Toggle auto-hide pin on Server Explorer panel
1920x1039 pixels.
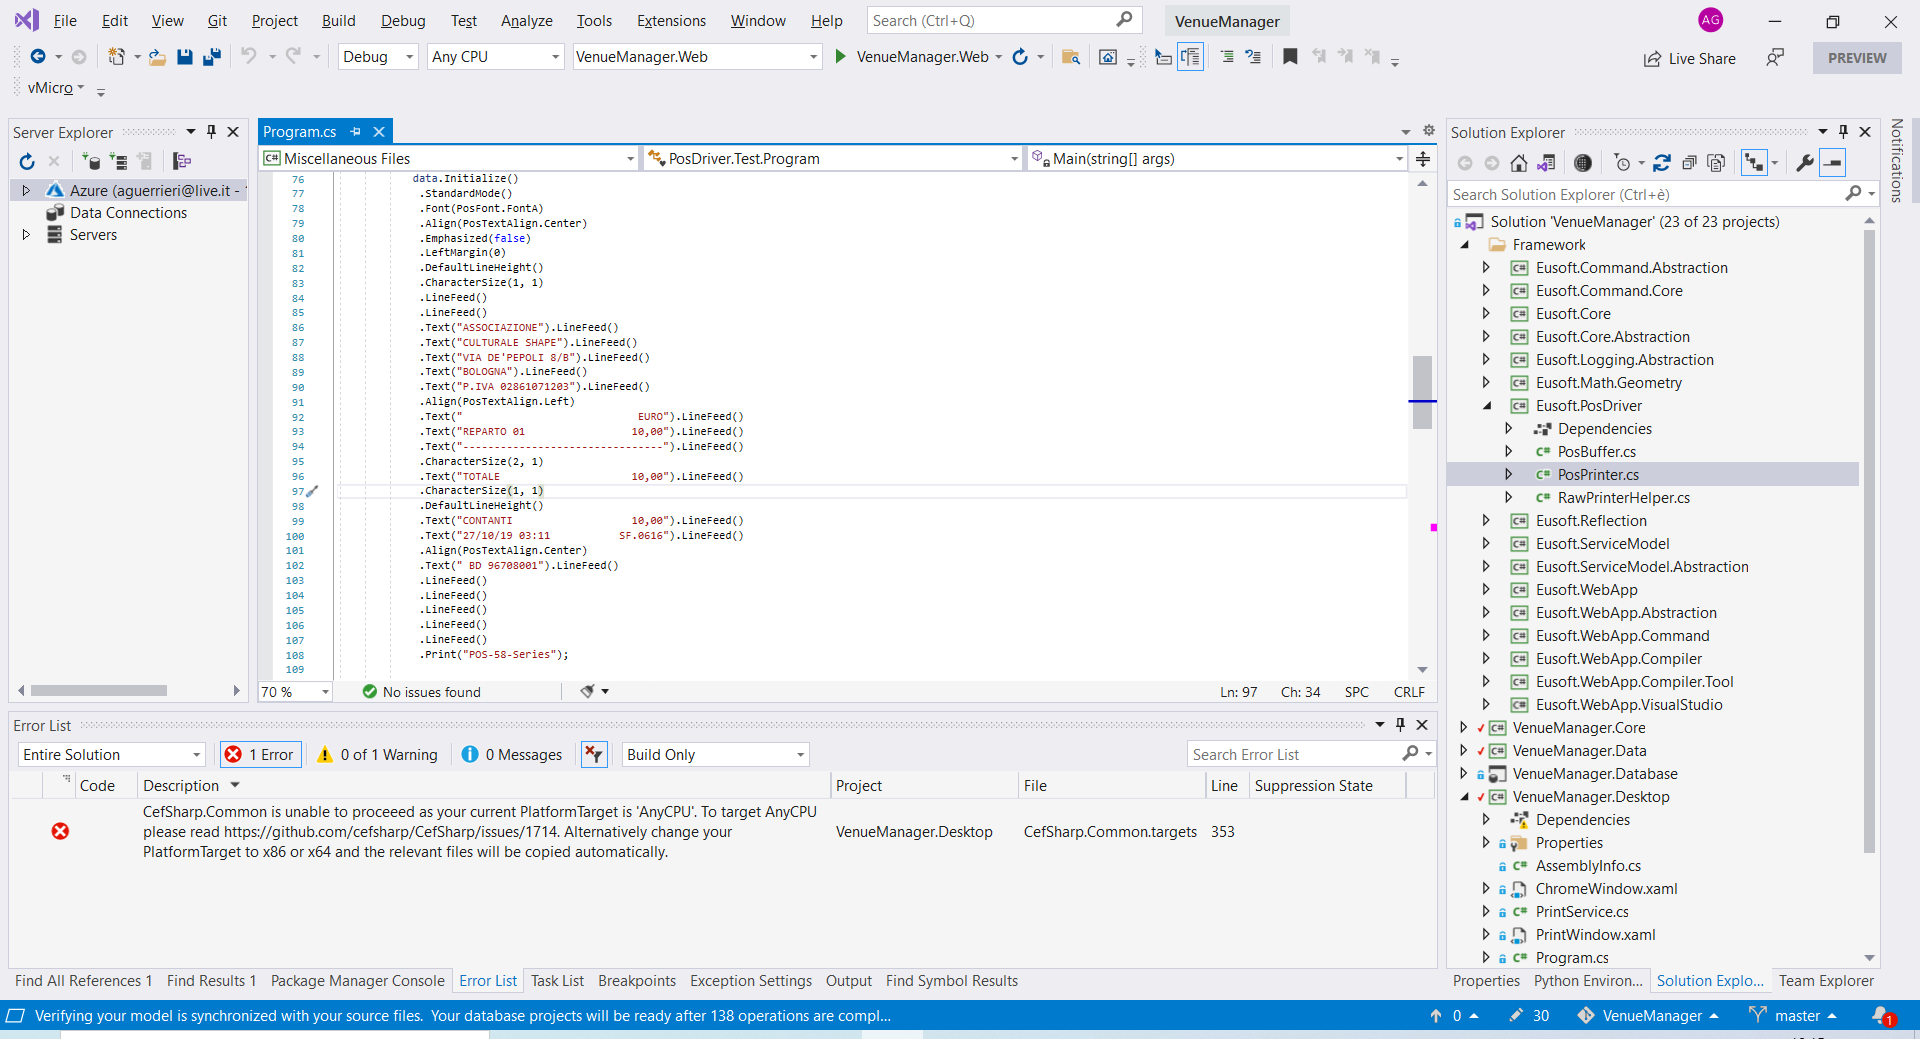coord(211,132)
